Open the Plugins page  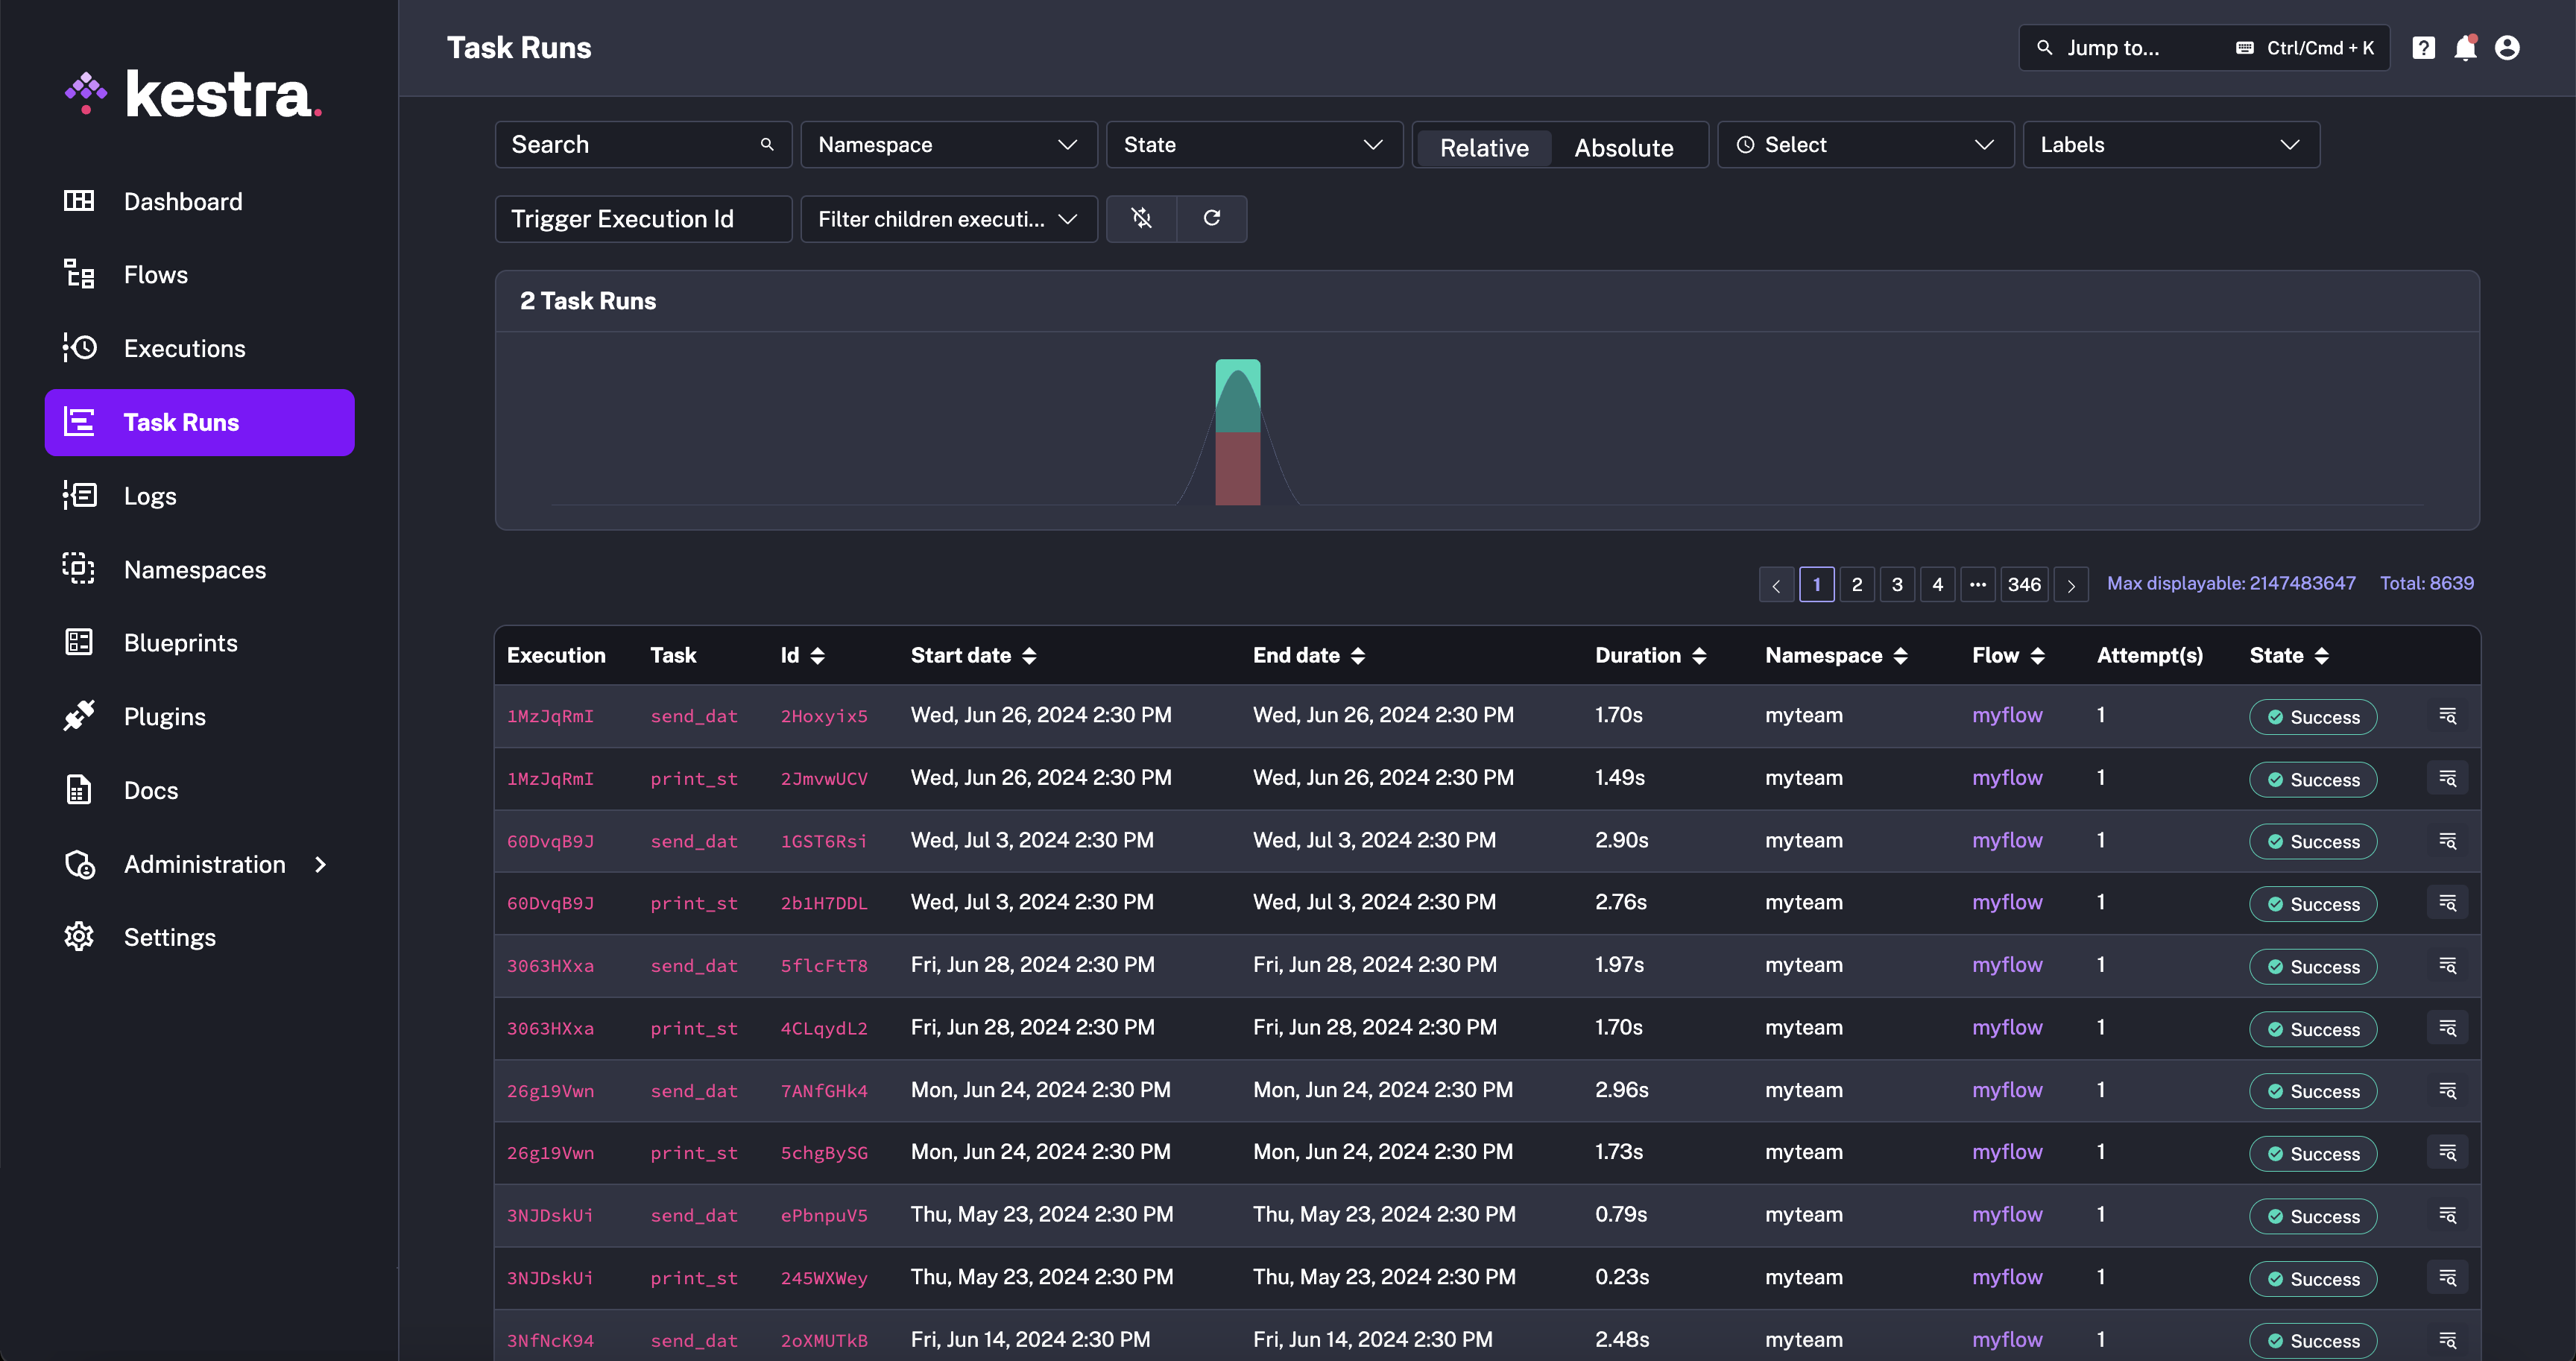[164, 716]
